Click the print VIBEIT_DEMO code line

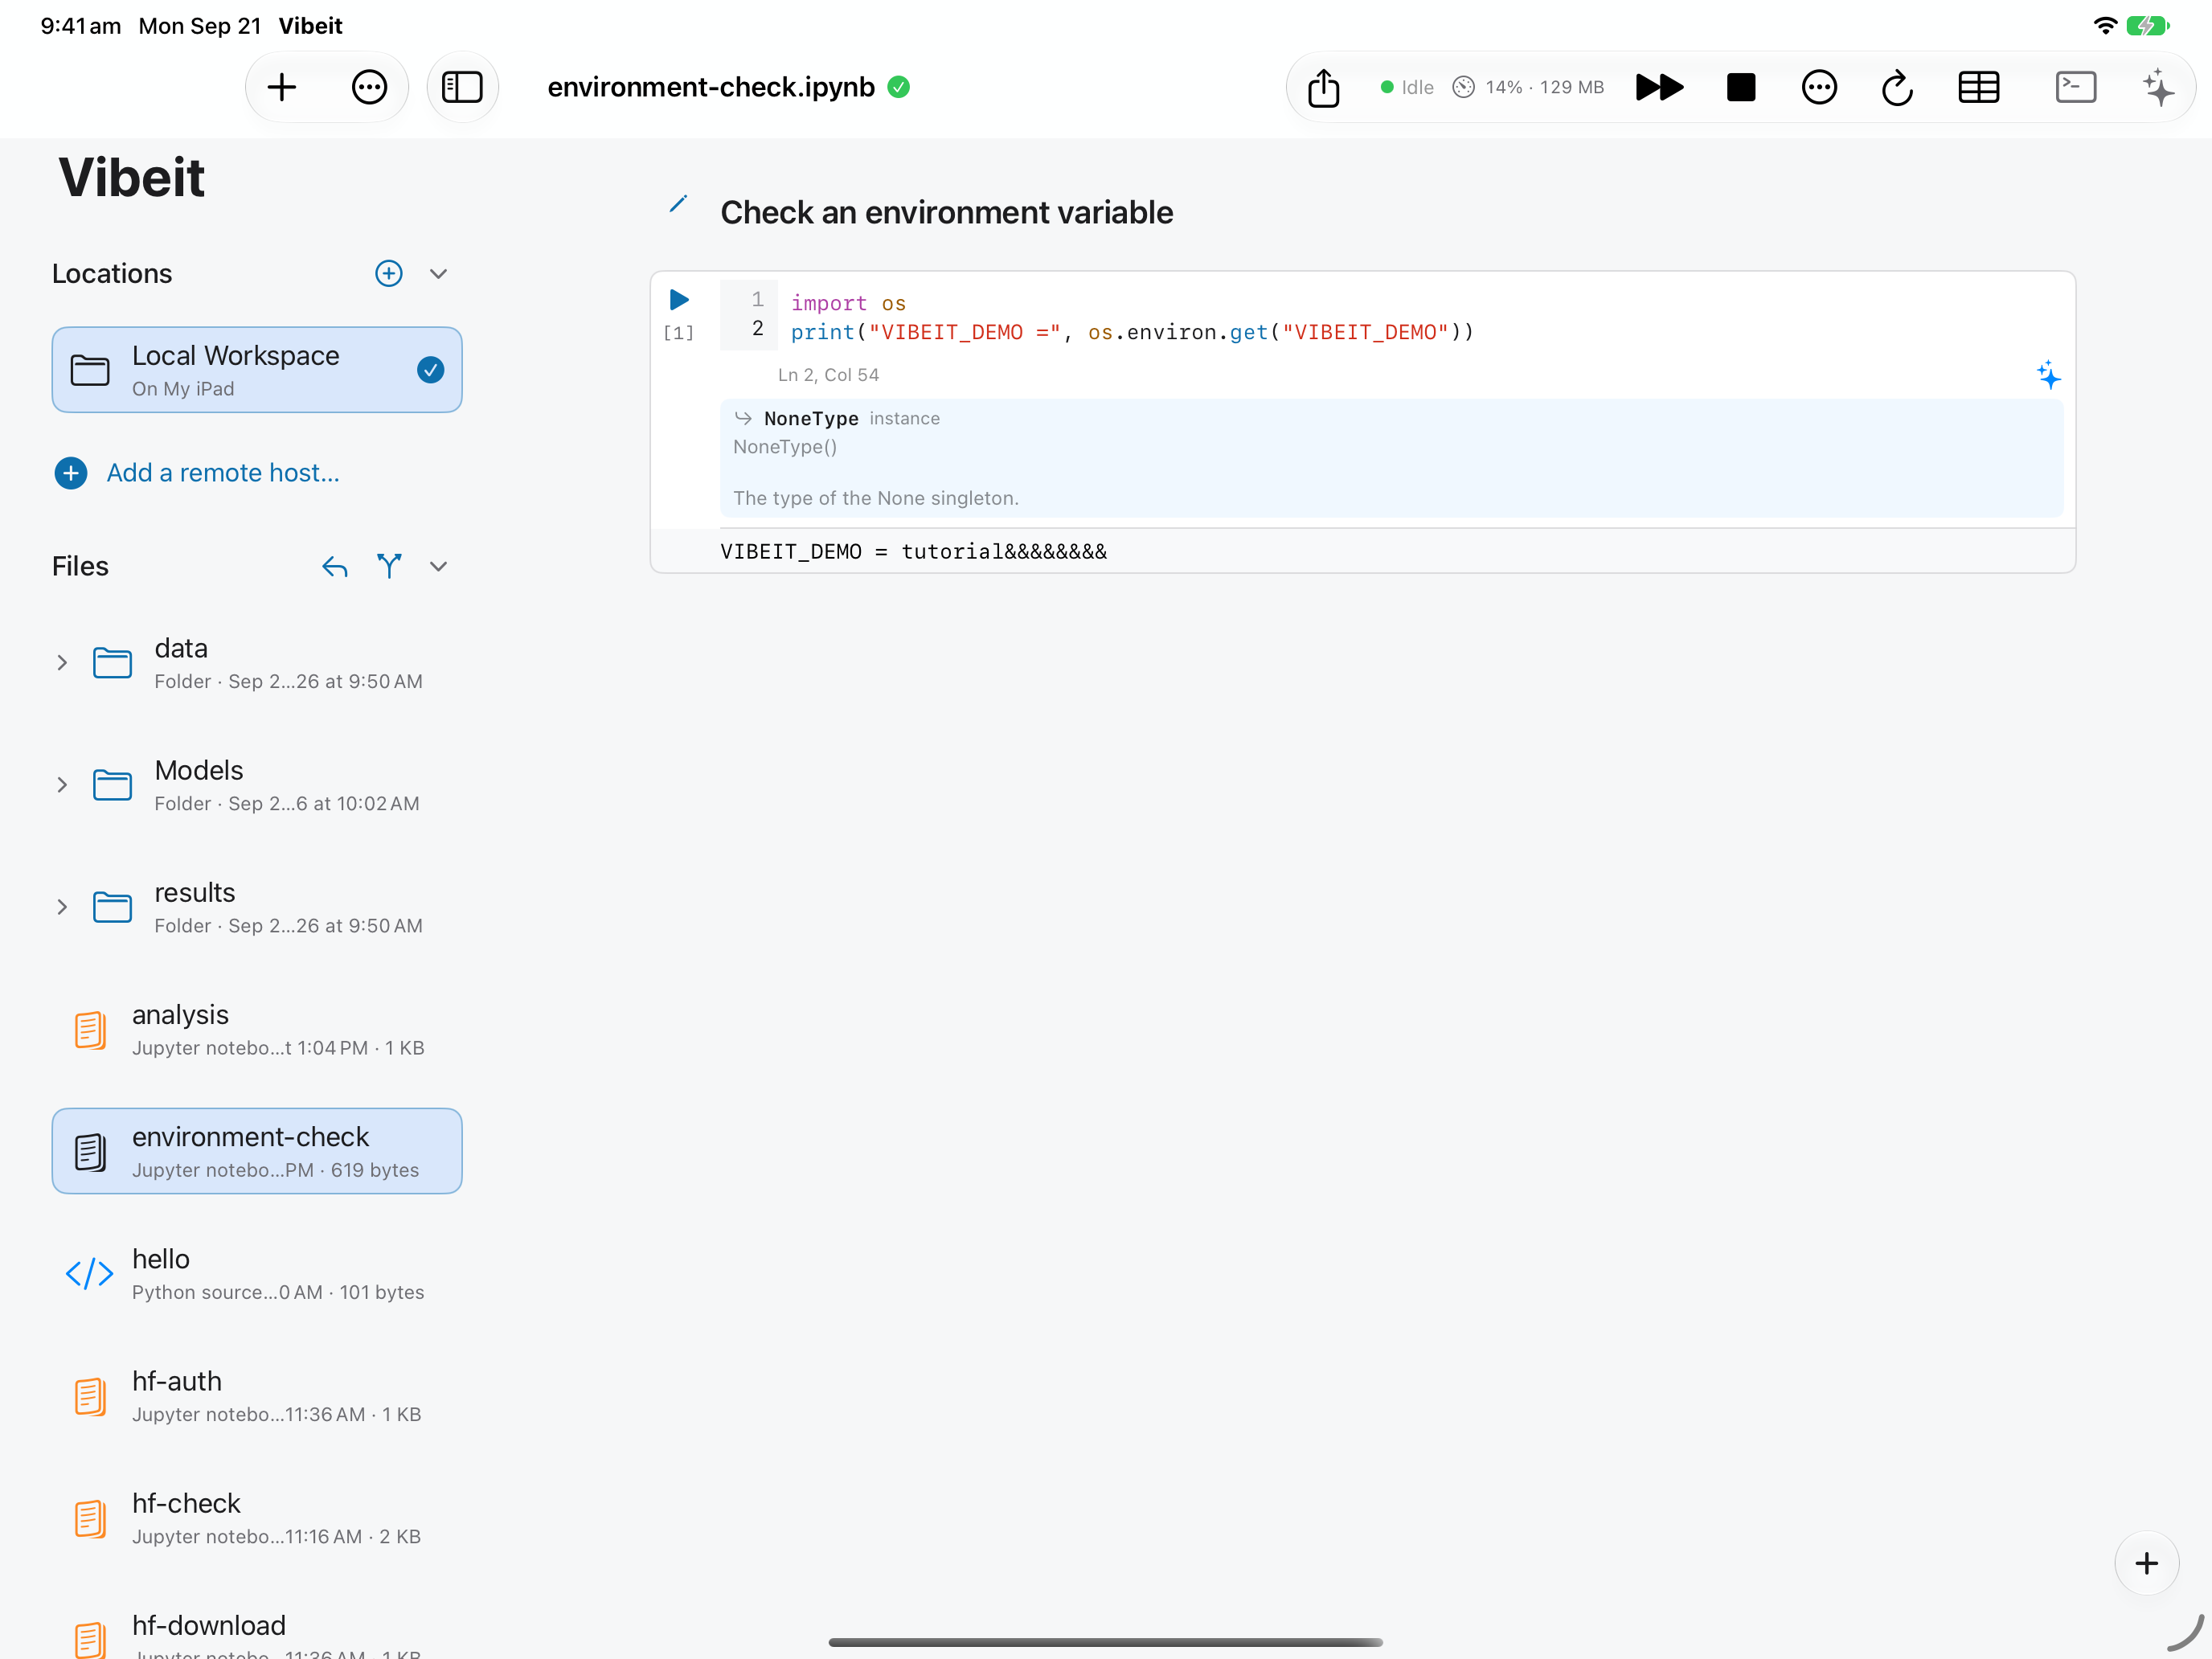tap(1132, 332)
